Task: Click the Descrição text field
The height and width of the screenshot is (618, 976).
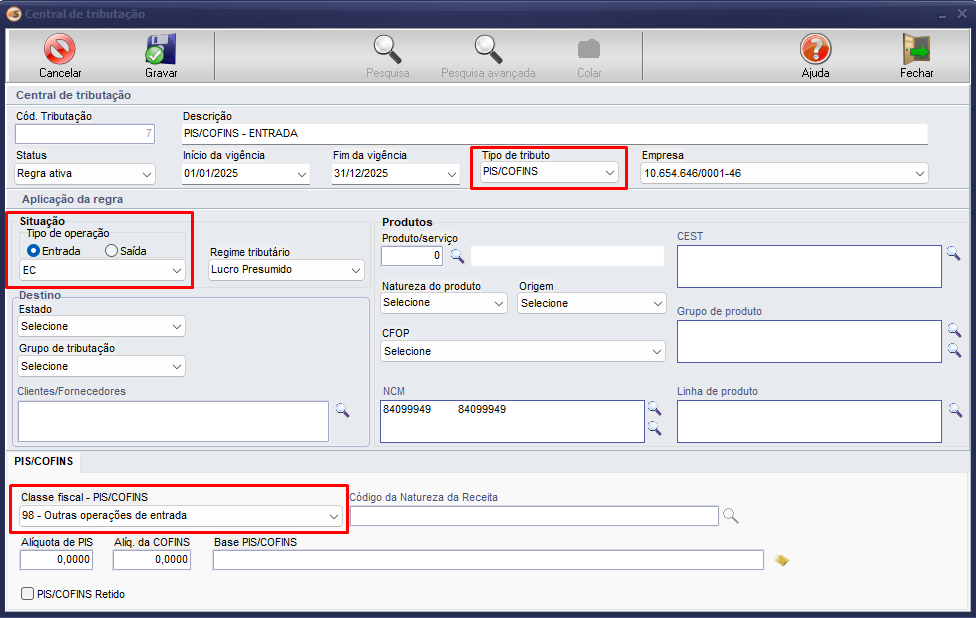Action: coord(554,133)
